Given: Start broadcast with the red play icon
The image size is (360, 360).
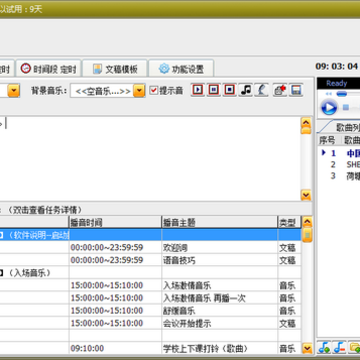Looking at the screenshot, I should tap(198, 90).
